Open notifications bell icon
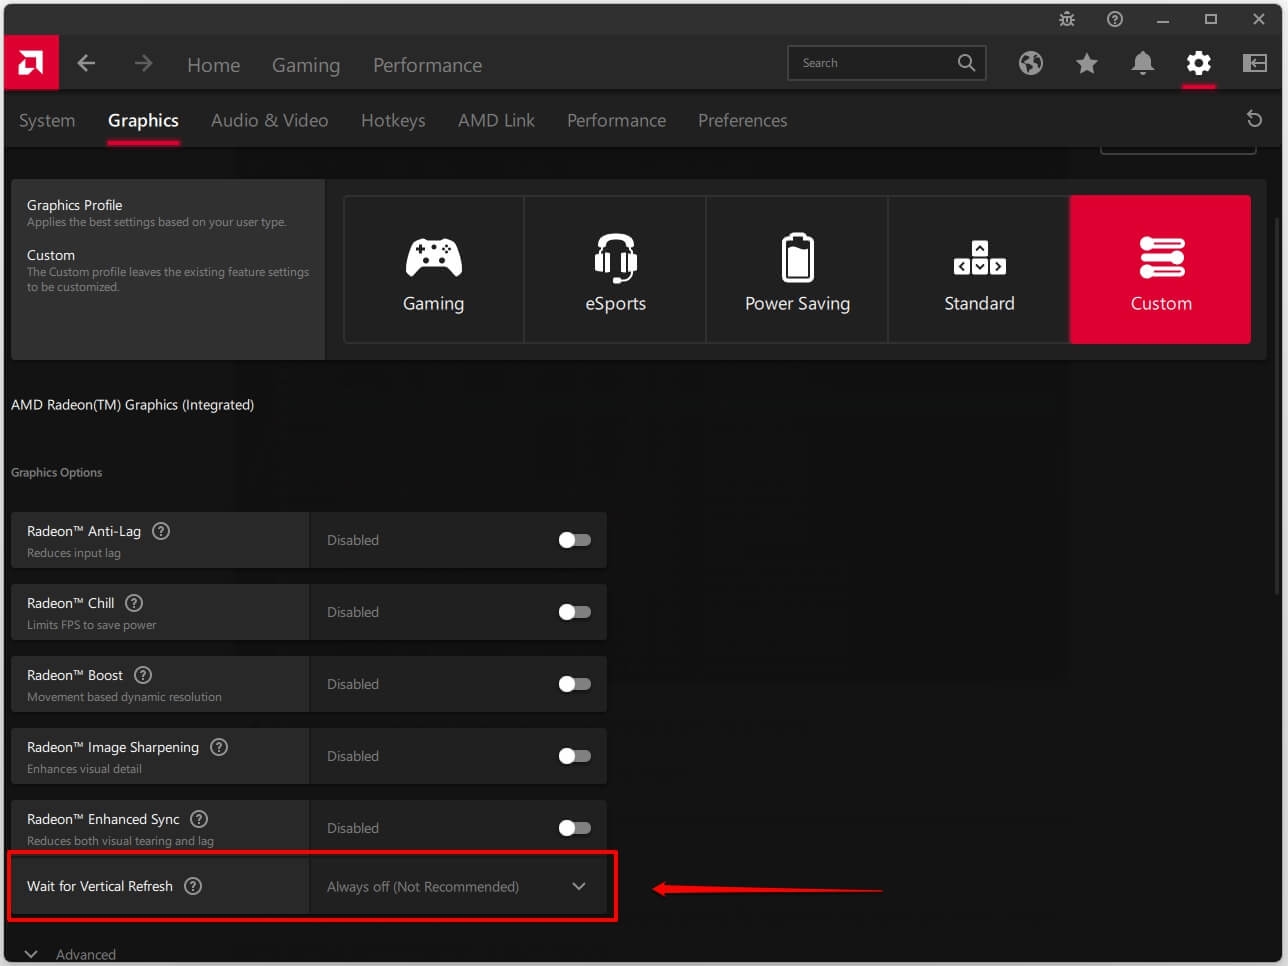This screenshot has width=1288, height=966. point(1143,64)
